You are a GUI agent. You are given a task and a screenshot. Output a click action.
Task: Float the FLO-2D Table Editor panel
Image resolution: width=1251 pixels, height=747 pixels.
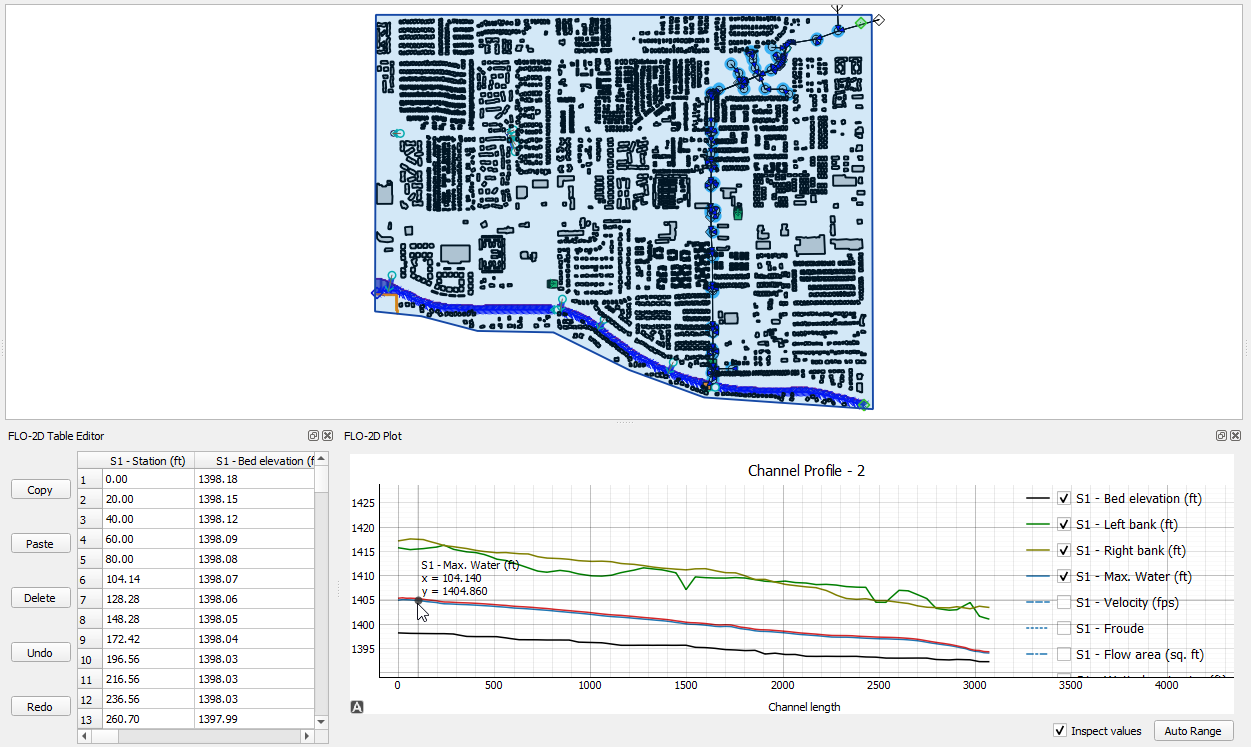click(313, 436)
